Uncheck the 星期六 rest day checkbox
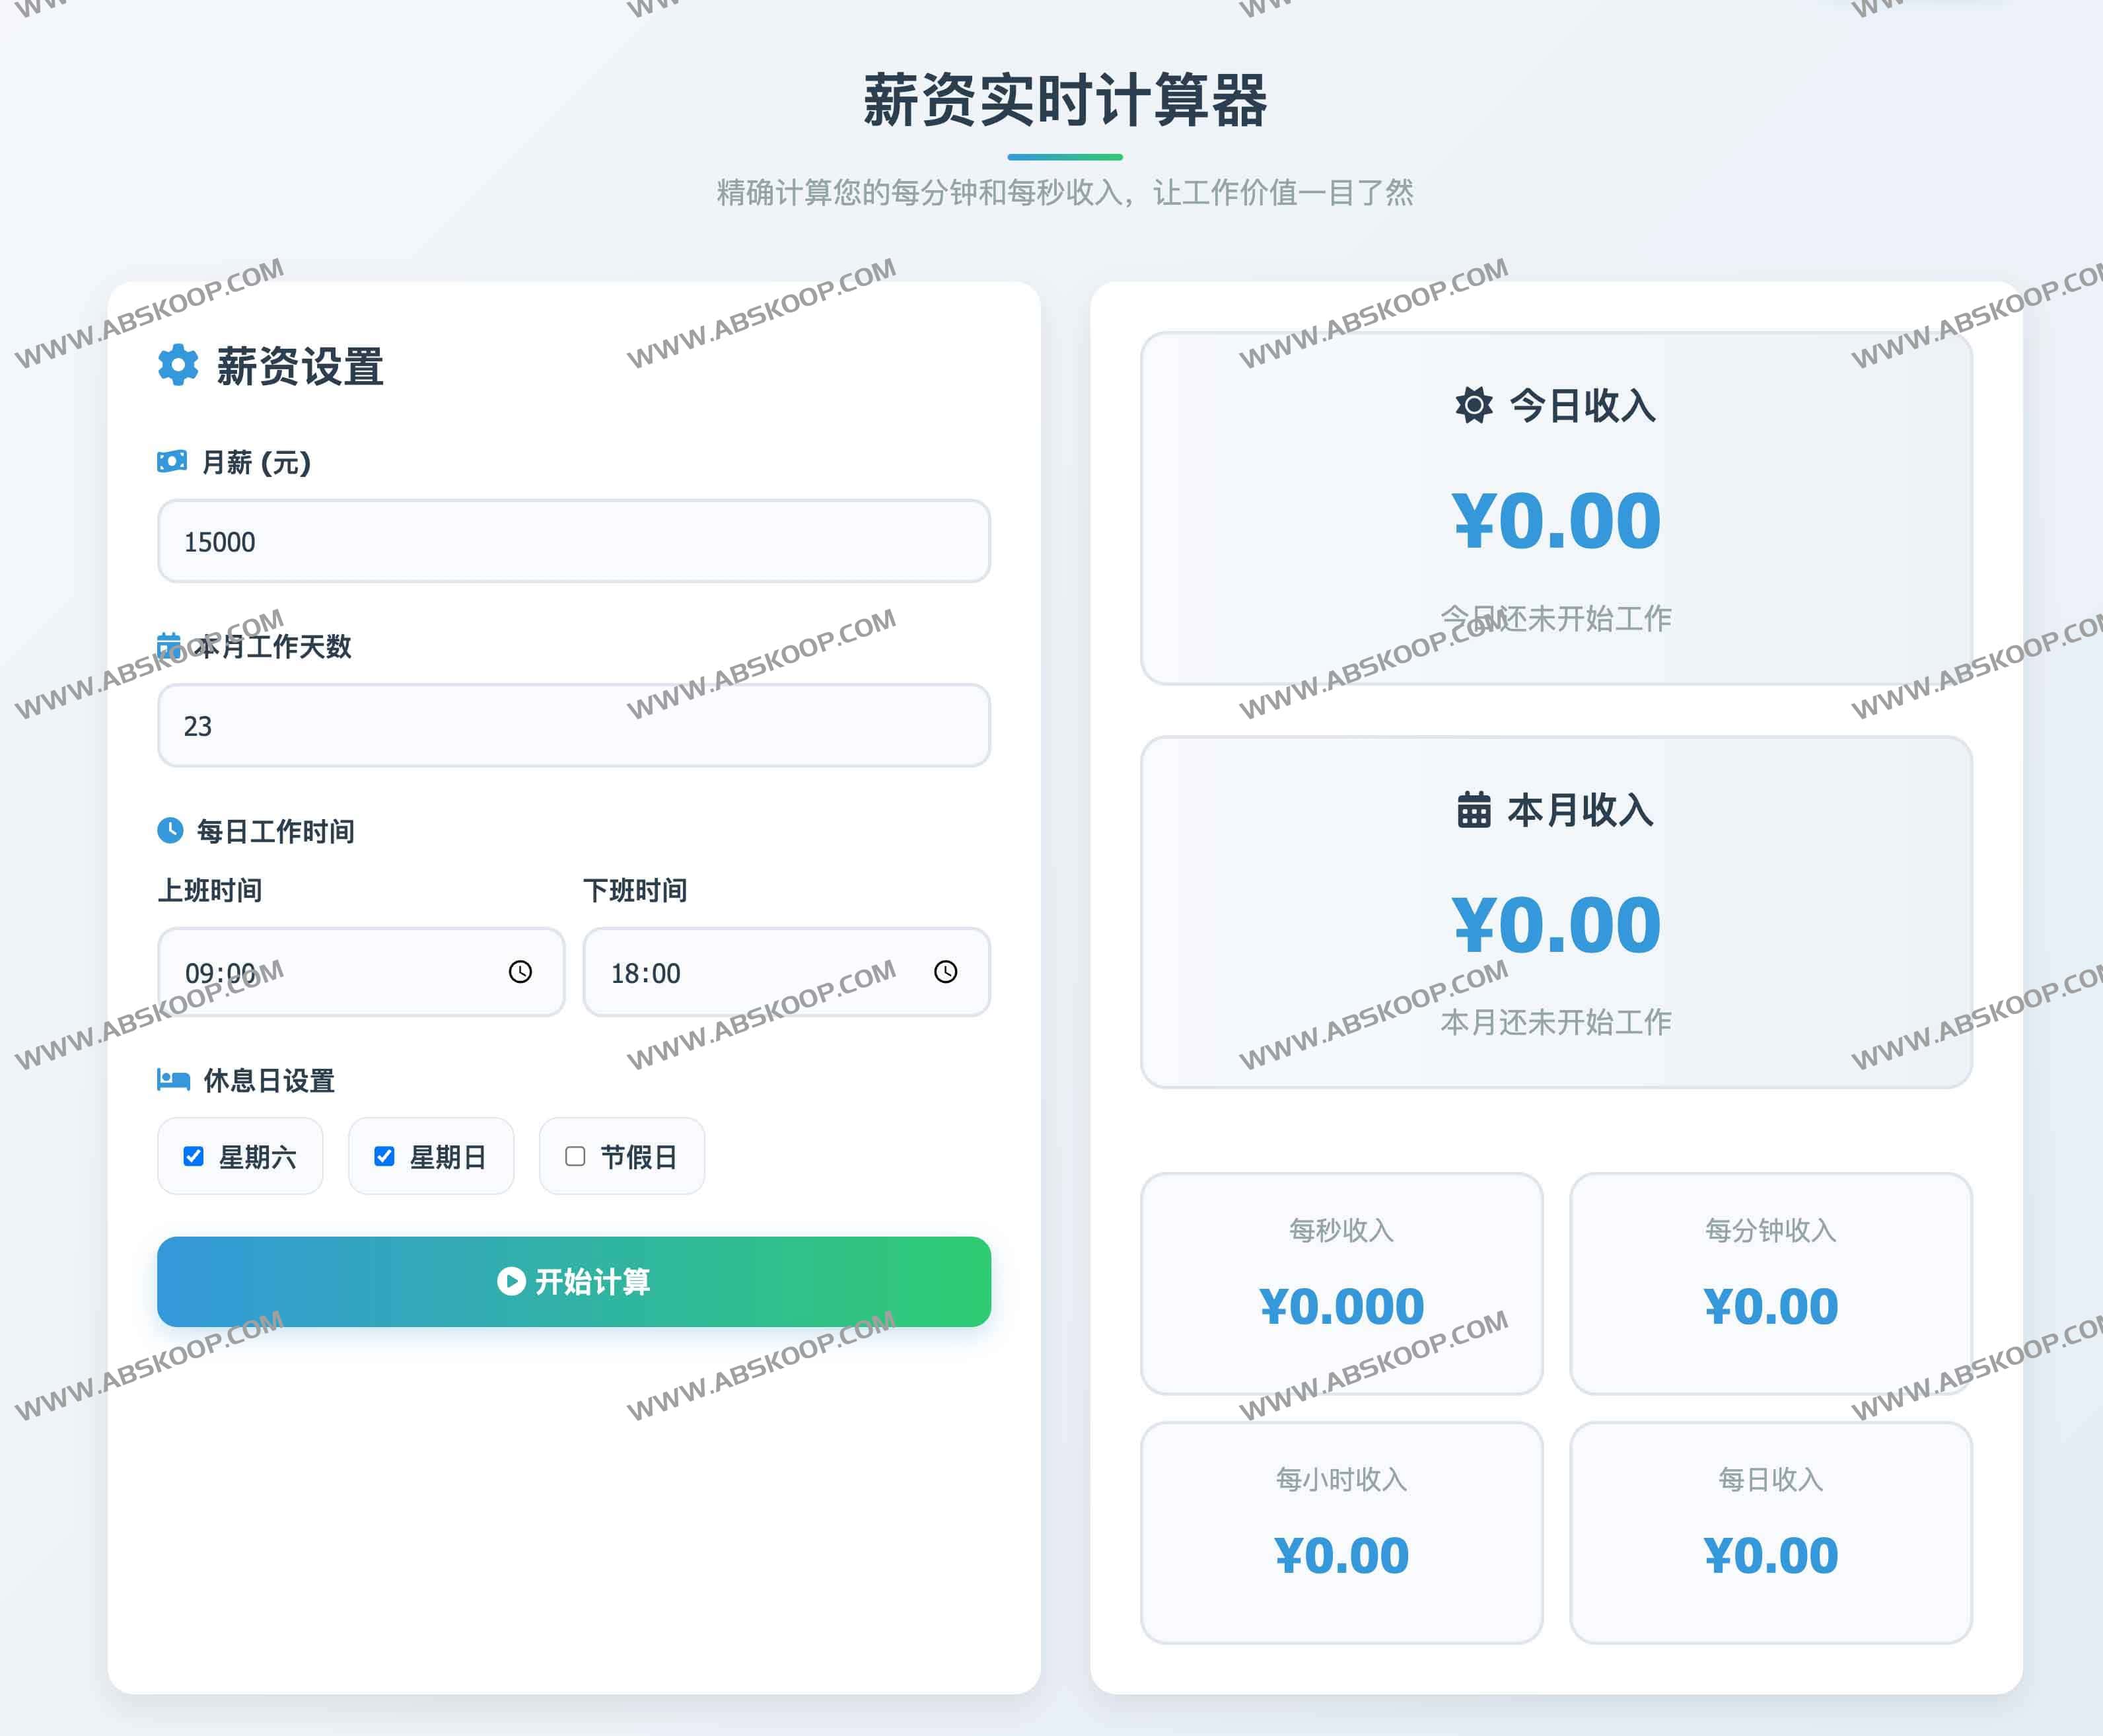This screenshot has width=2103, height=1736. (x=194, y=1156)
